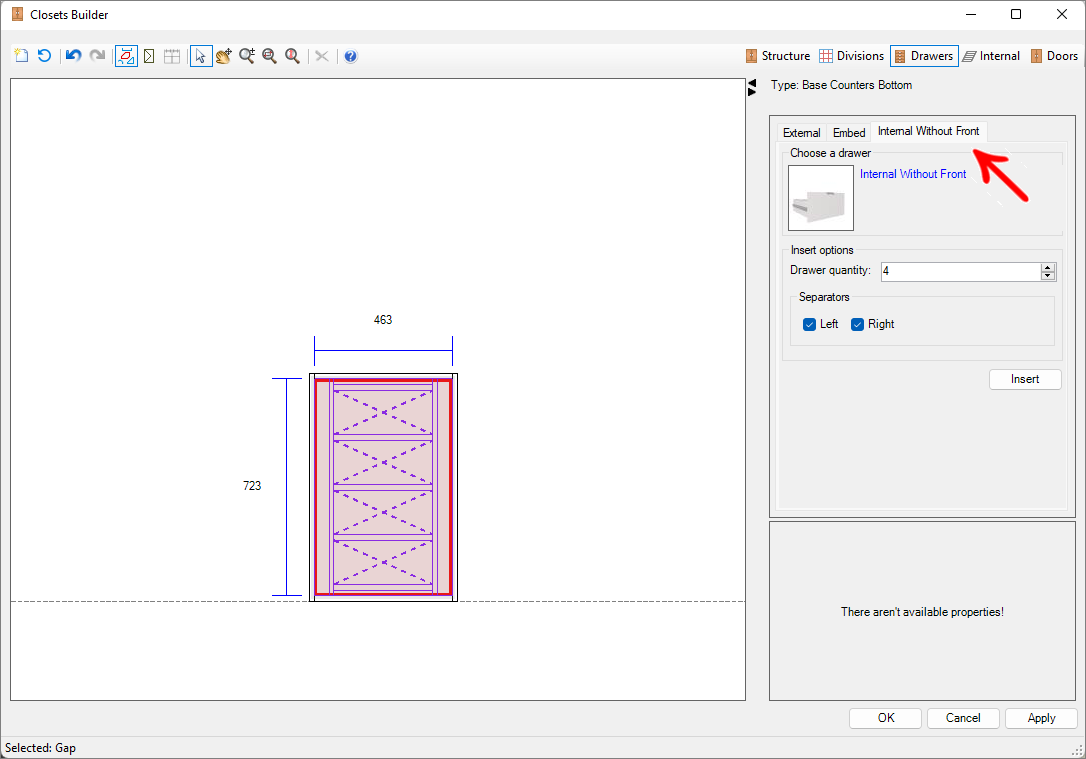Viewport: 1086px width, 759px height.
Task: Uncheck the Right separator checkbox
Action: pyautogui.click(x=857, y=324)
